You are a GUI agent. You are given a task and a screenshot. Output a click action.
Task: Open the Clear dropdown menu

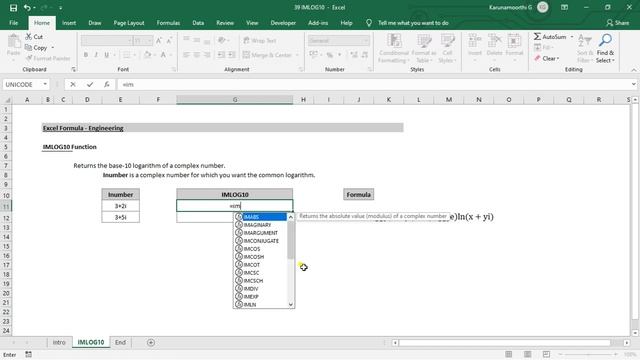tap(558, 59)
